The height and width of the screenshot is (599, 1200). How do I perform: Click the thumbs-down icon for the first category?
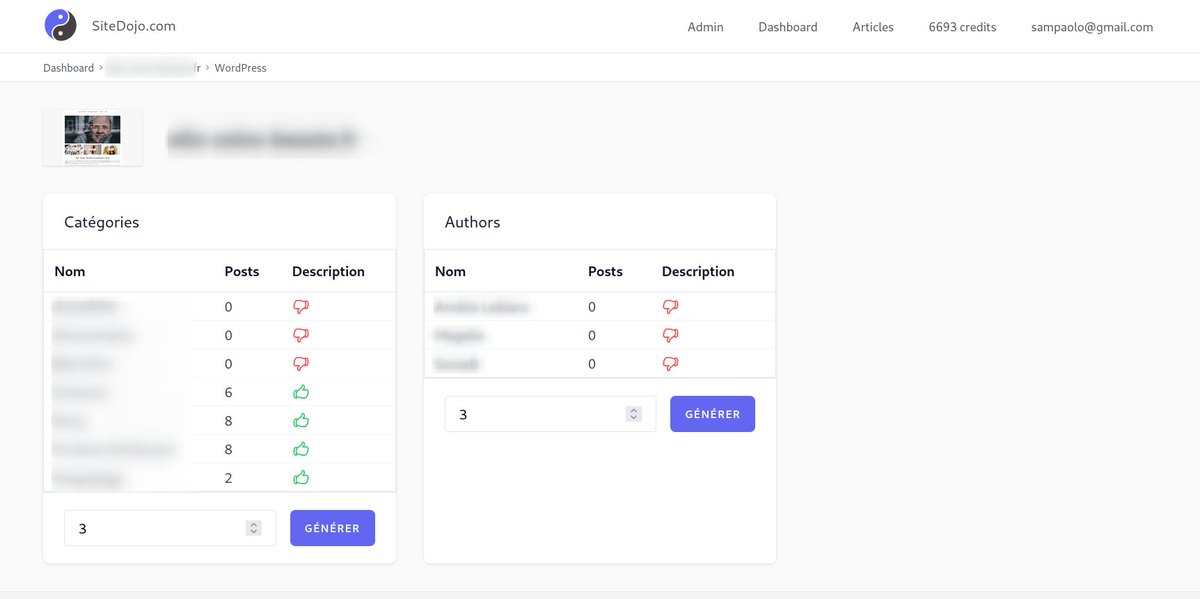[301, 306]
